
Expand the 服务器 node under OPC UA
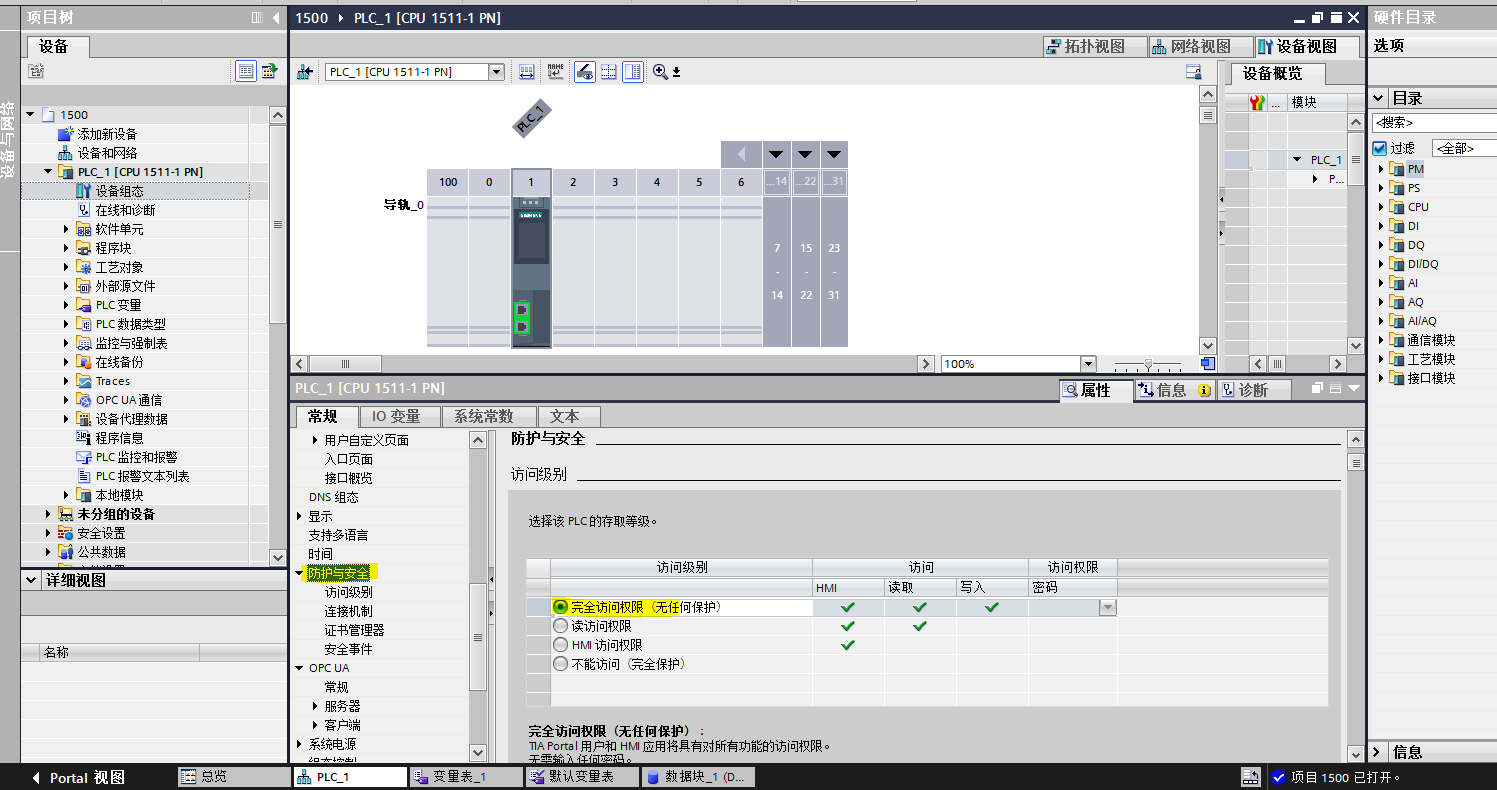point(315,706)
